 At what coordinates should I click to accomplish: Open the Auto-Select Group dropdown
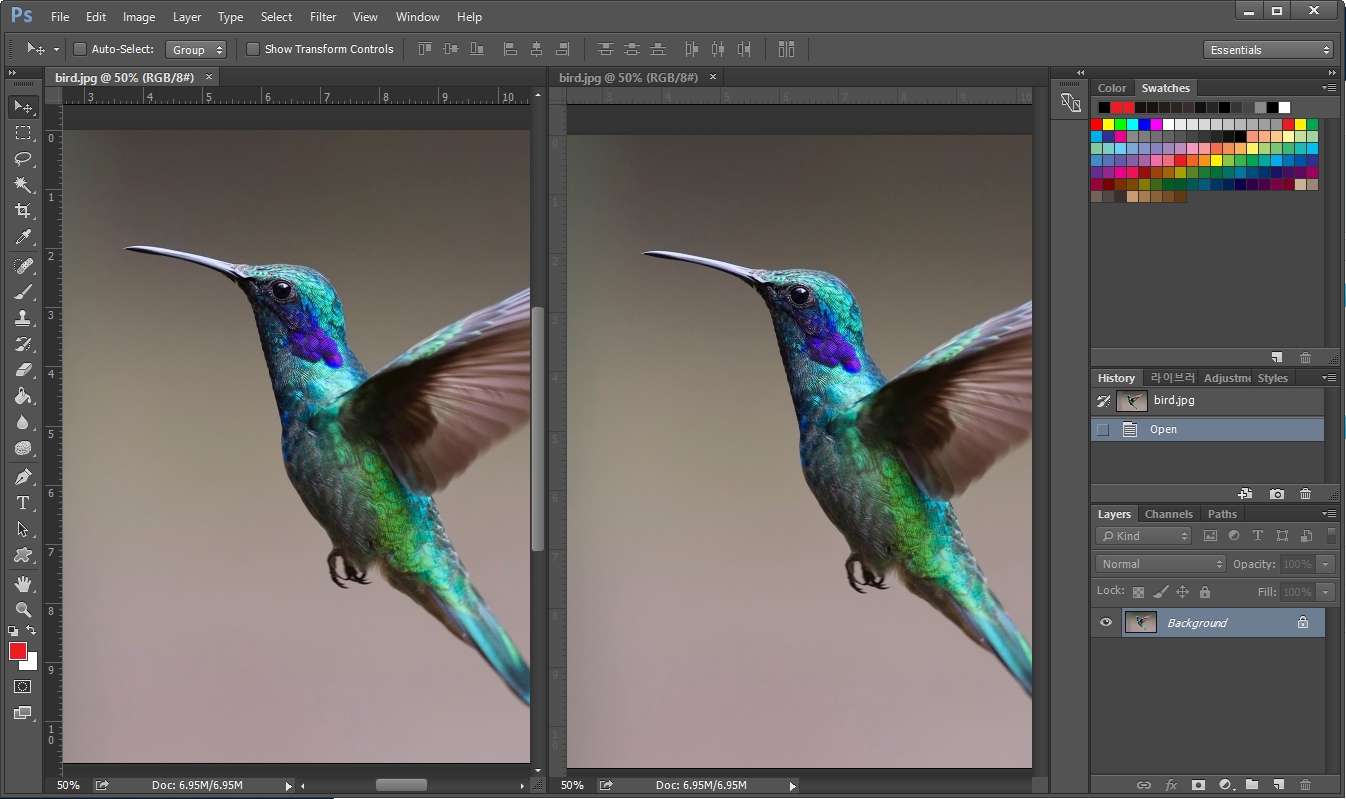pos(196,49)
